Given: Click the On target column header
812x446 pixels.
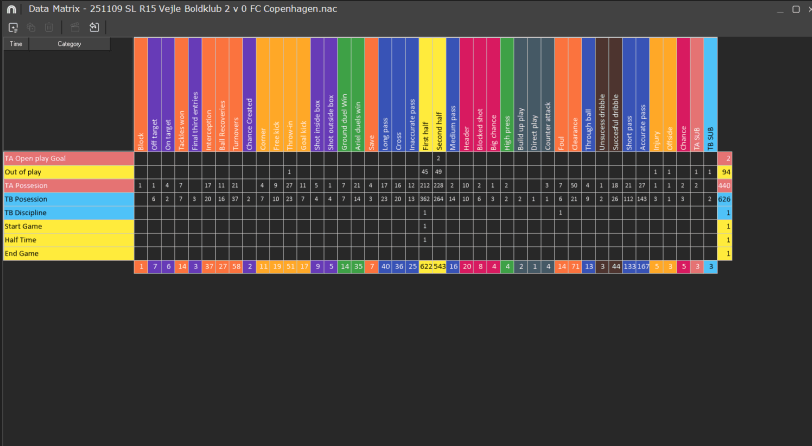Looking at the screenshot, I should click(168, 94).
